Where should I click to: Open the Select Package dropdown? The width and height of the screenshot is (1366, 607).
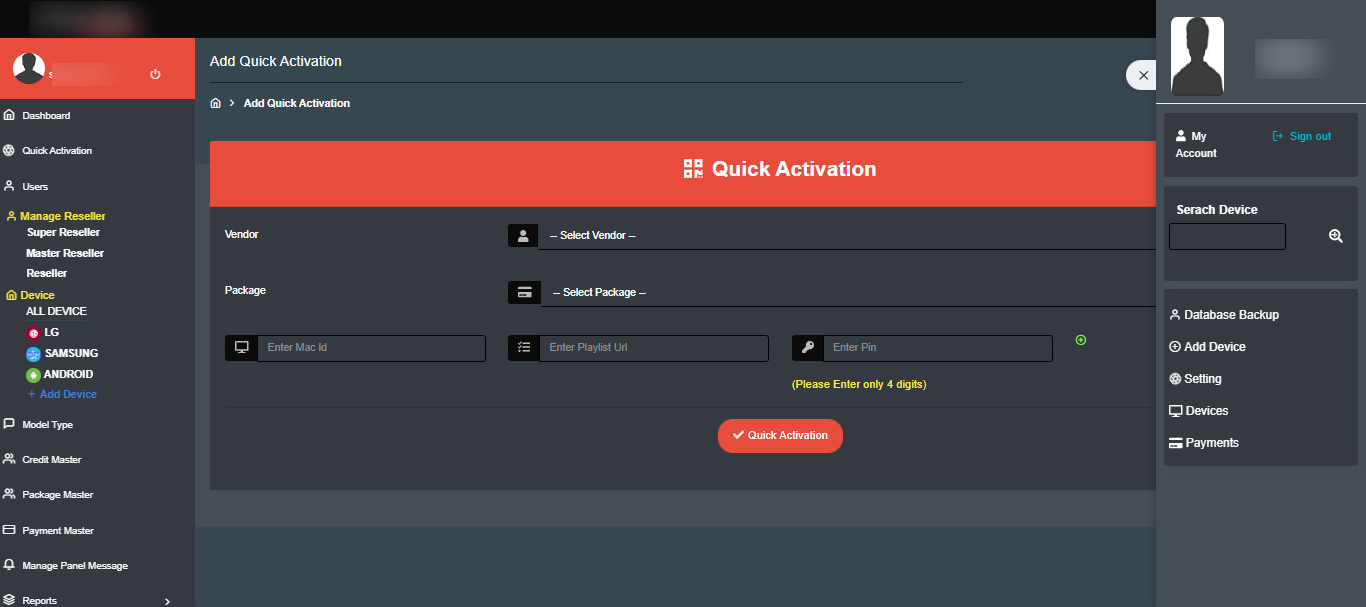pos(845,293)
